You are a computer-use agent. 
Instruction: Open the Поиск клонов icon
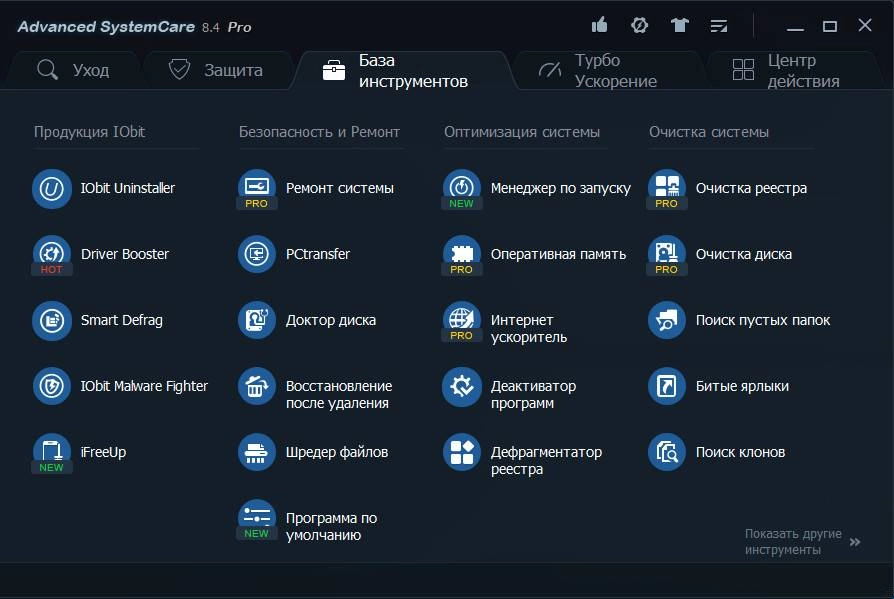667,453
